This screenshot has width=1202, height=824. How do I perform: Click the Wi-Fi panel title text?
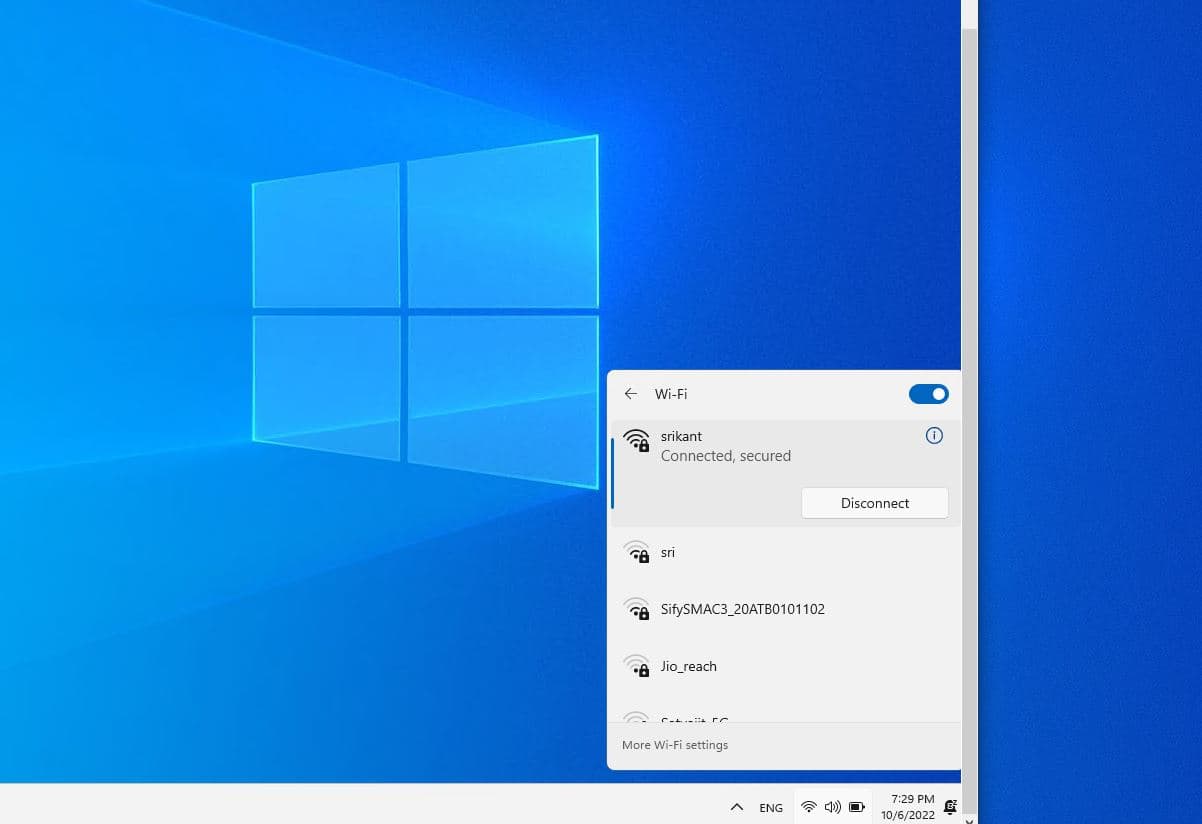point(671,394)
